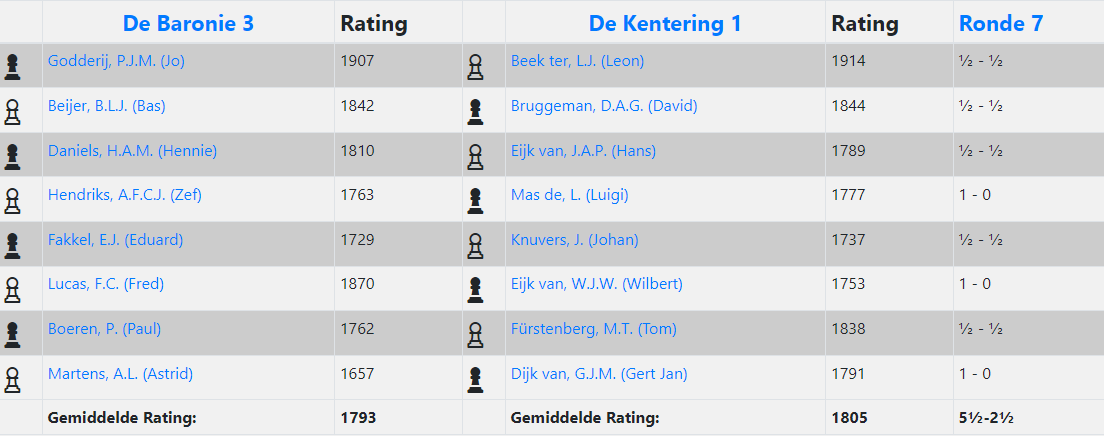Open player Hendriks, A.F.C.J. (Zef)

(125, 195)
